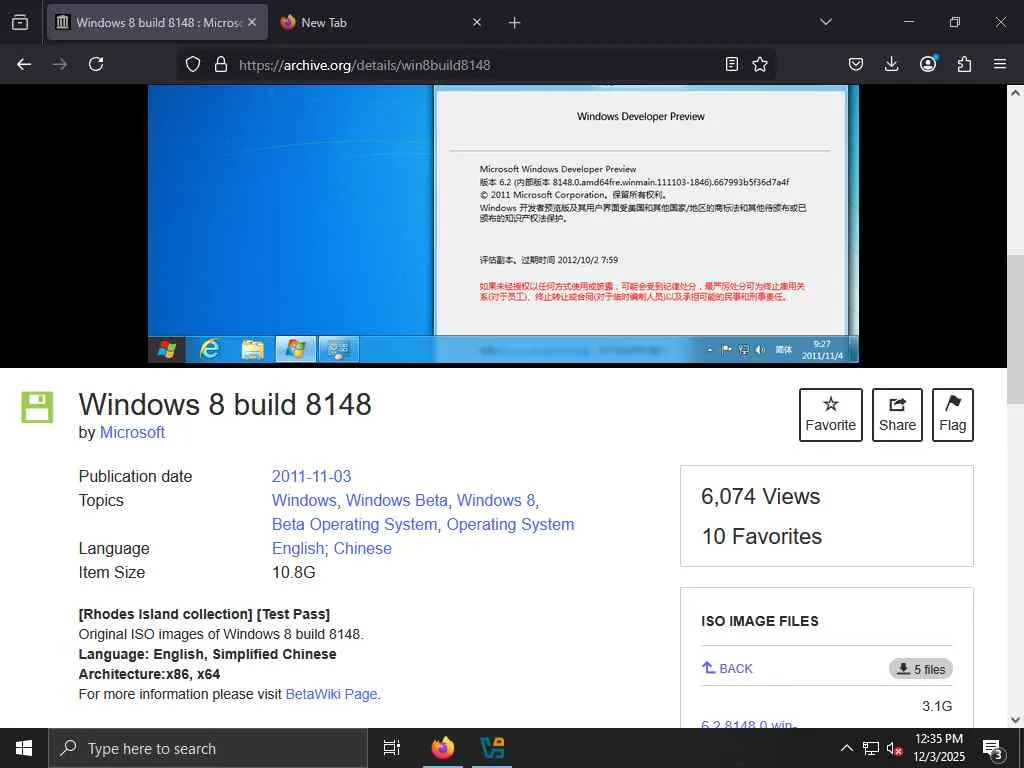The width and height of the screenshot is (1024, 768).
Task: Focus the archive.org URL address bar
Action: 477,64
